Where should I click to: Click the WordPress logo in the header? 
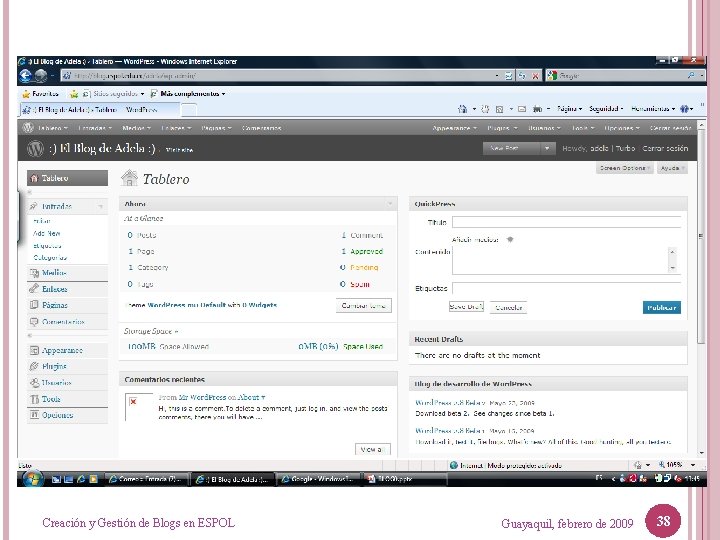point(35,148)
